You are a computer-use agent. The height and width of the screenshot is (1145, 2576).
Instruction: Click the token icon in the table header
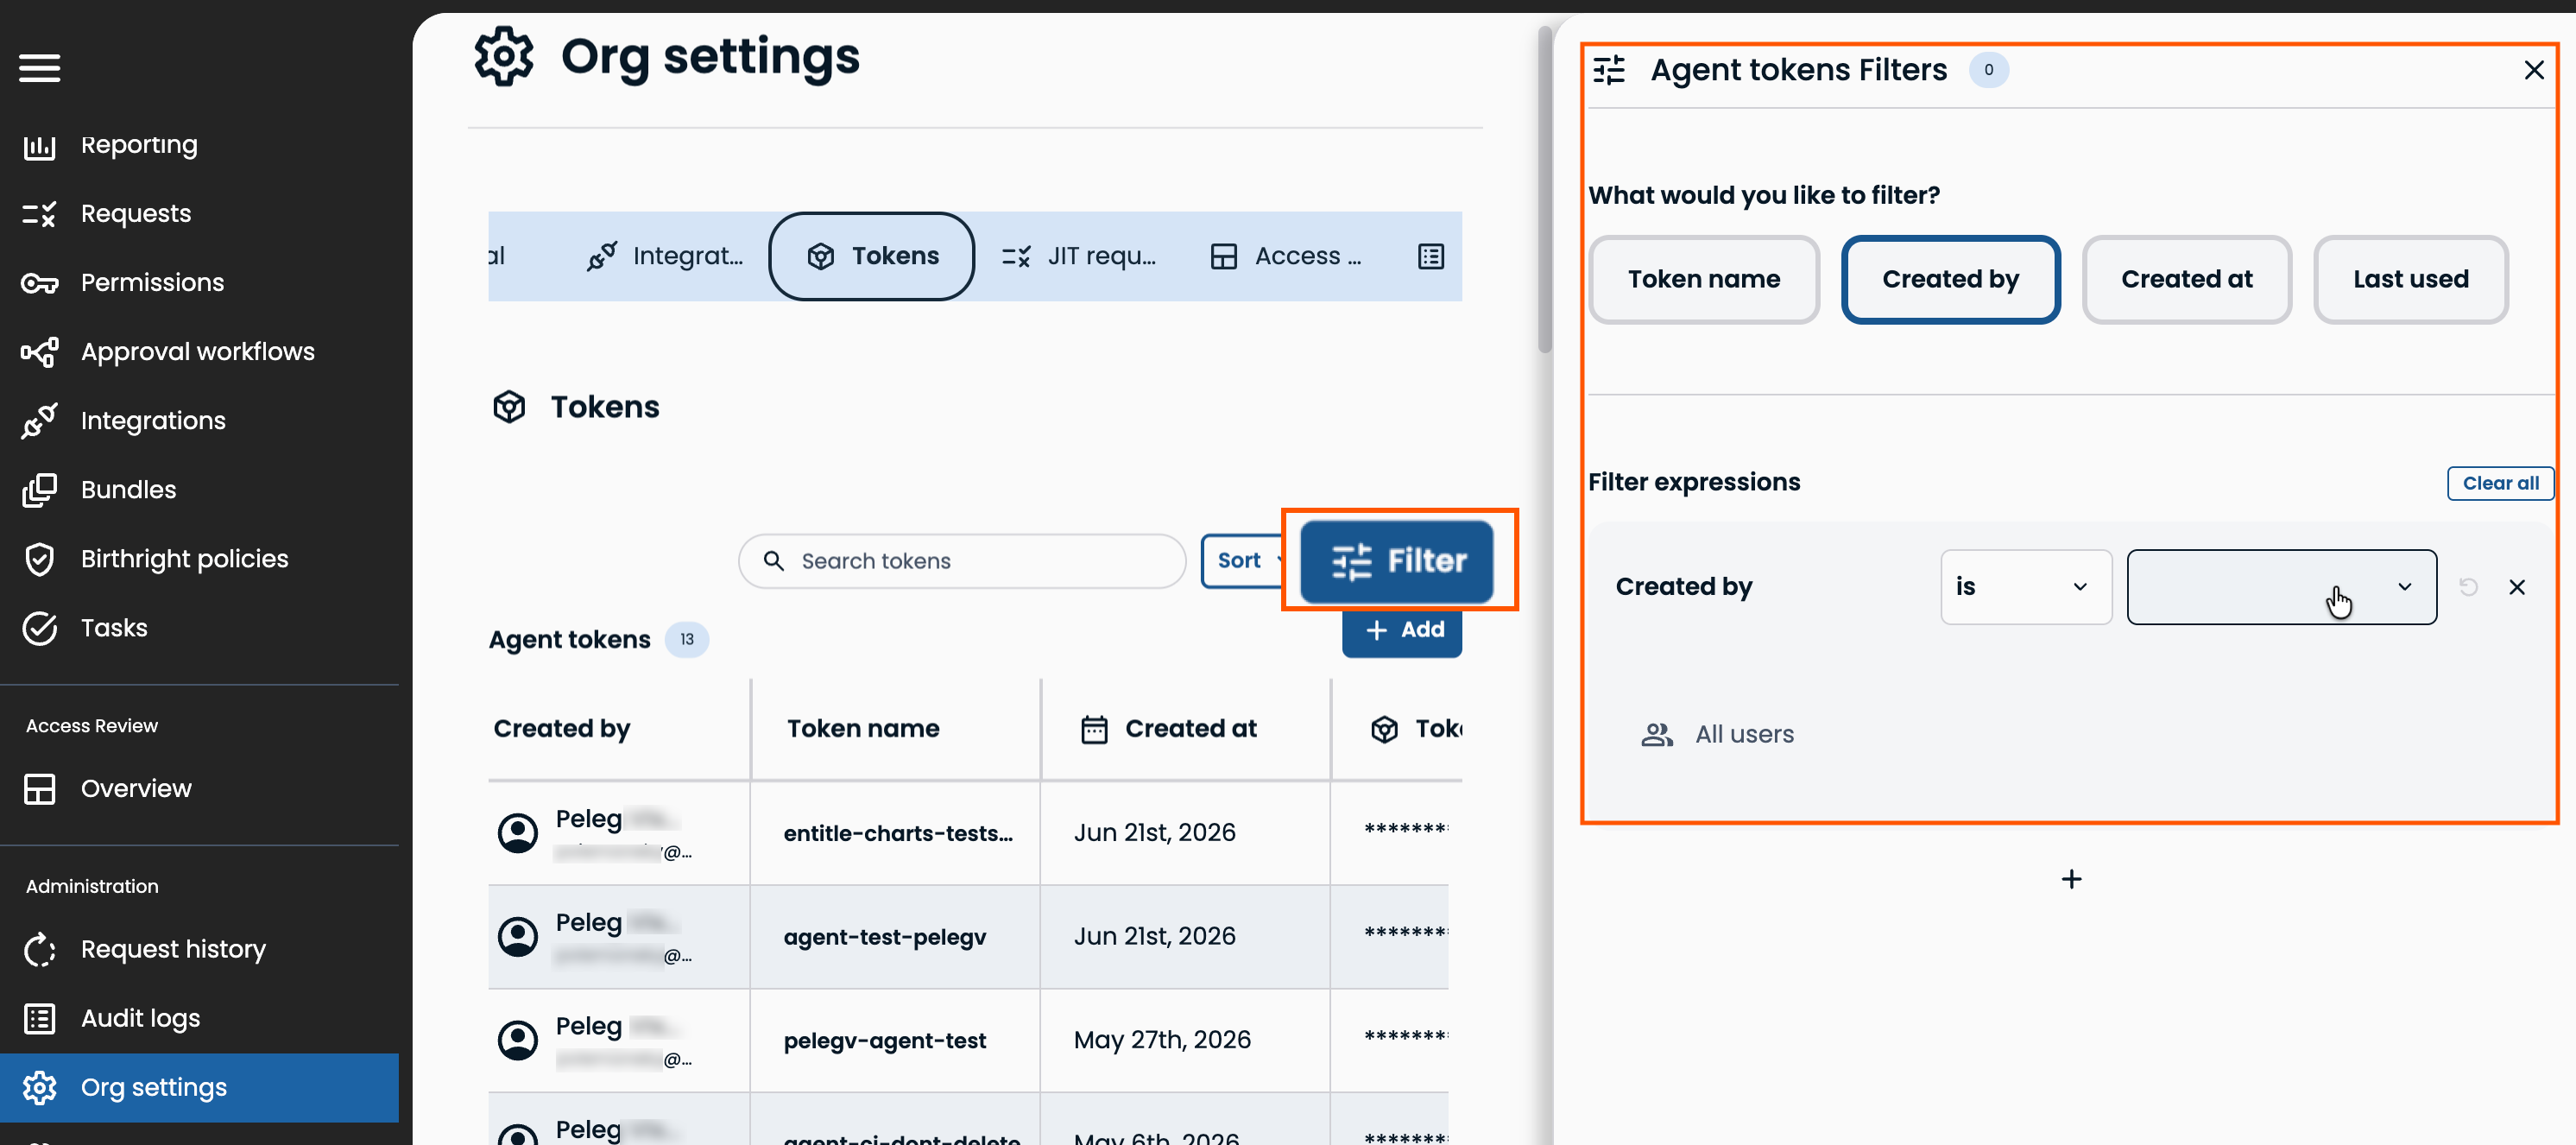click(1384, 730)
